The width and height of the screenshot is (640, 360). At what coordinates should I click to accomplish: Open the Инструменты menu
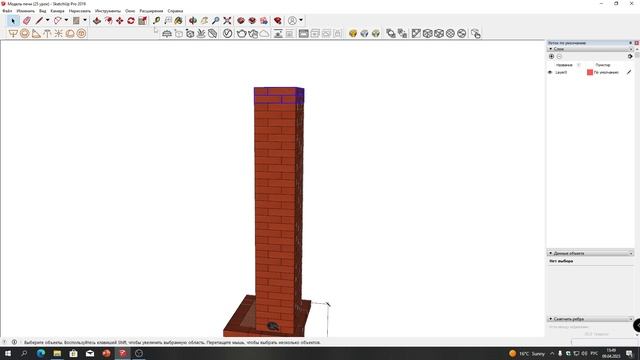(x=107, y=11)
